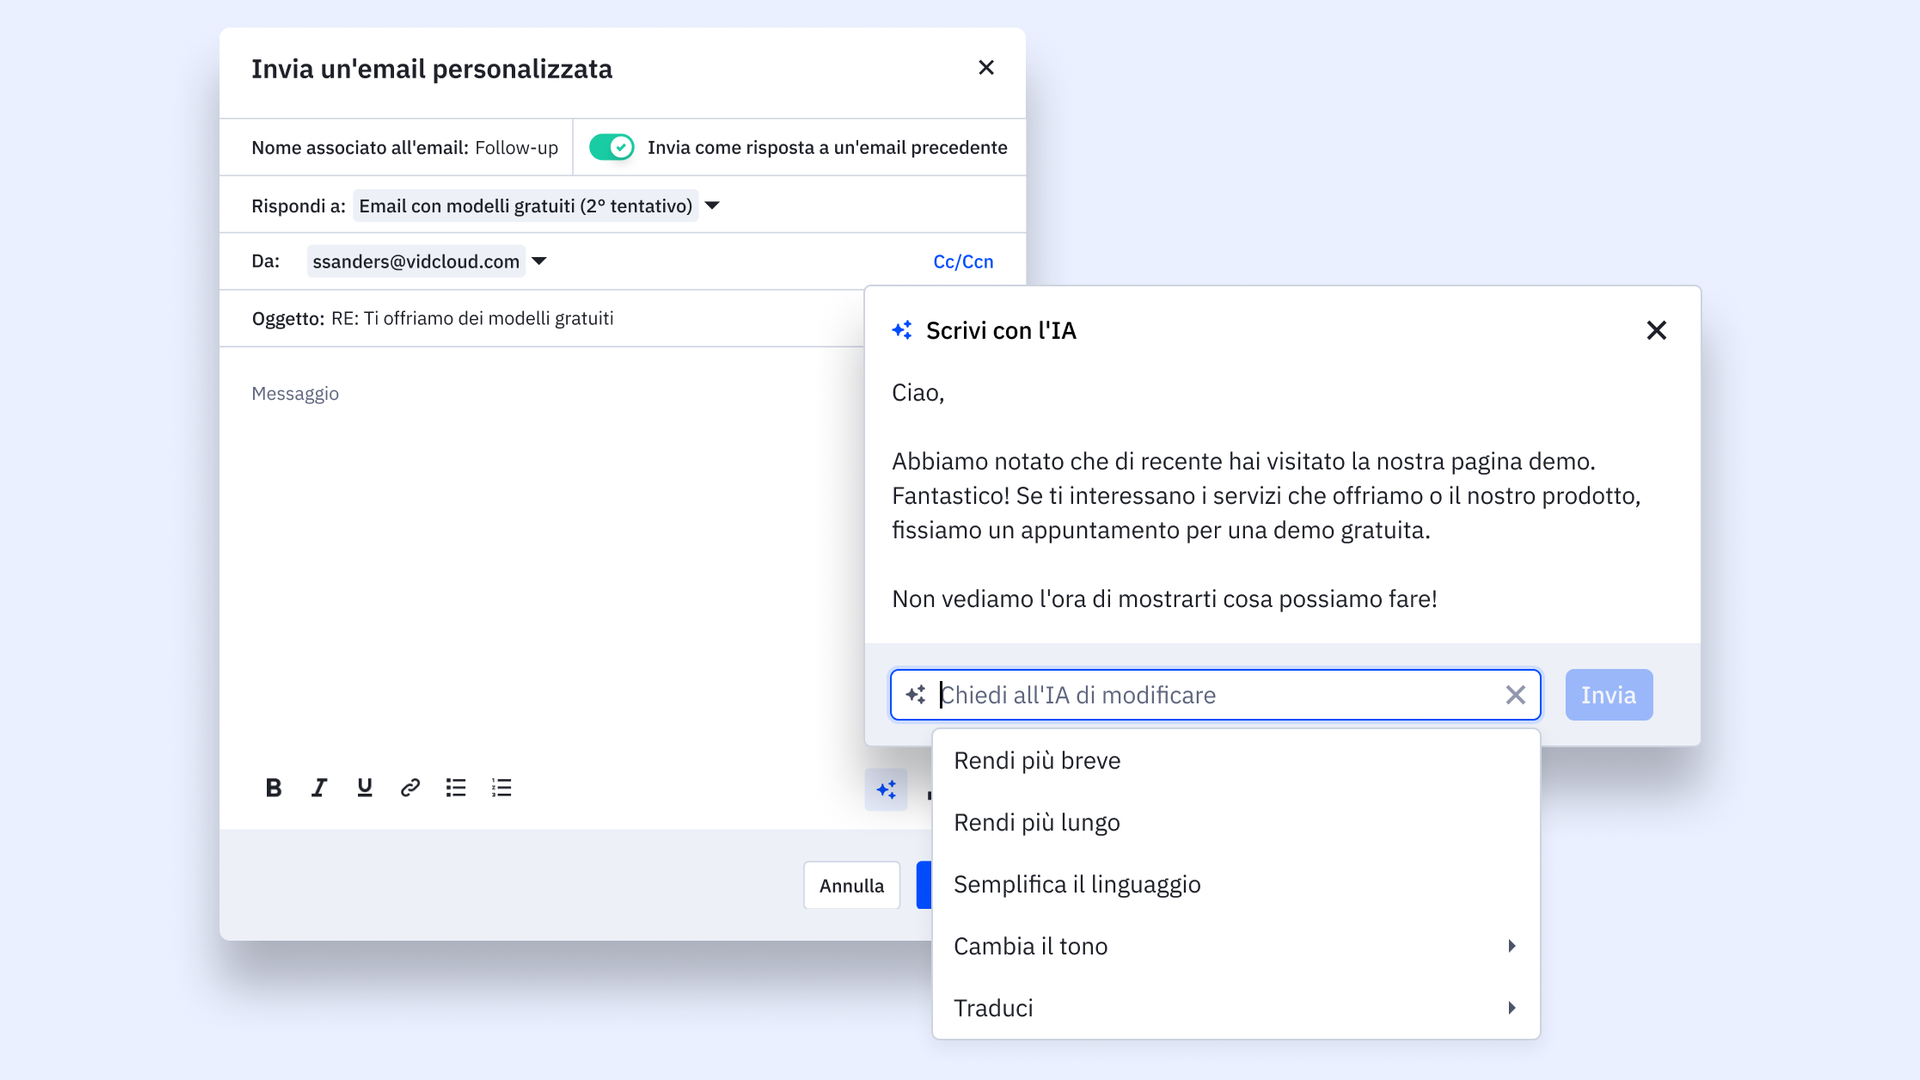The image size is (1920, 1080).
Task: Choose Rendi più breve option
Action: pyautogui.click(x=1037, y=761)
